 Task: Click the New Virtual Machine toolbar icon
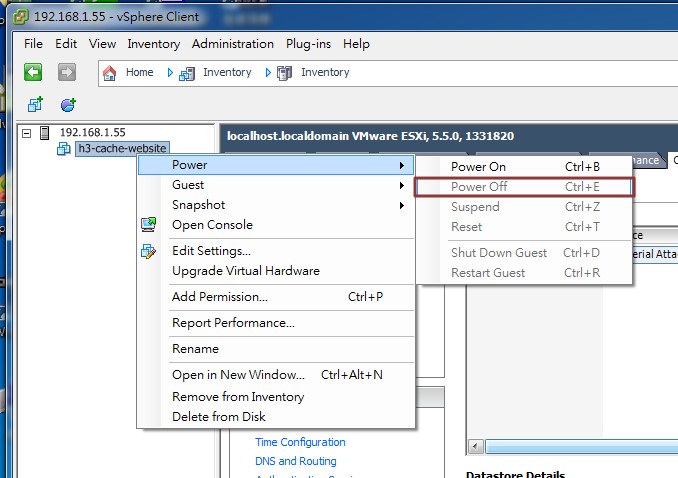point(35,104)
